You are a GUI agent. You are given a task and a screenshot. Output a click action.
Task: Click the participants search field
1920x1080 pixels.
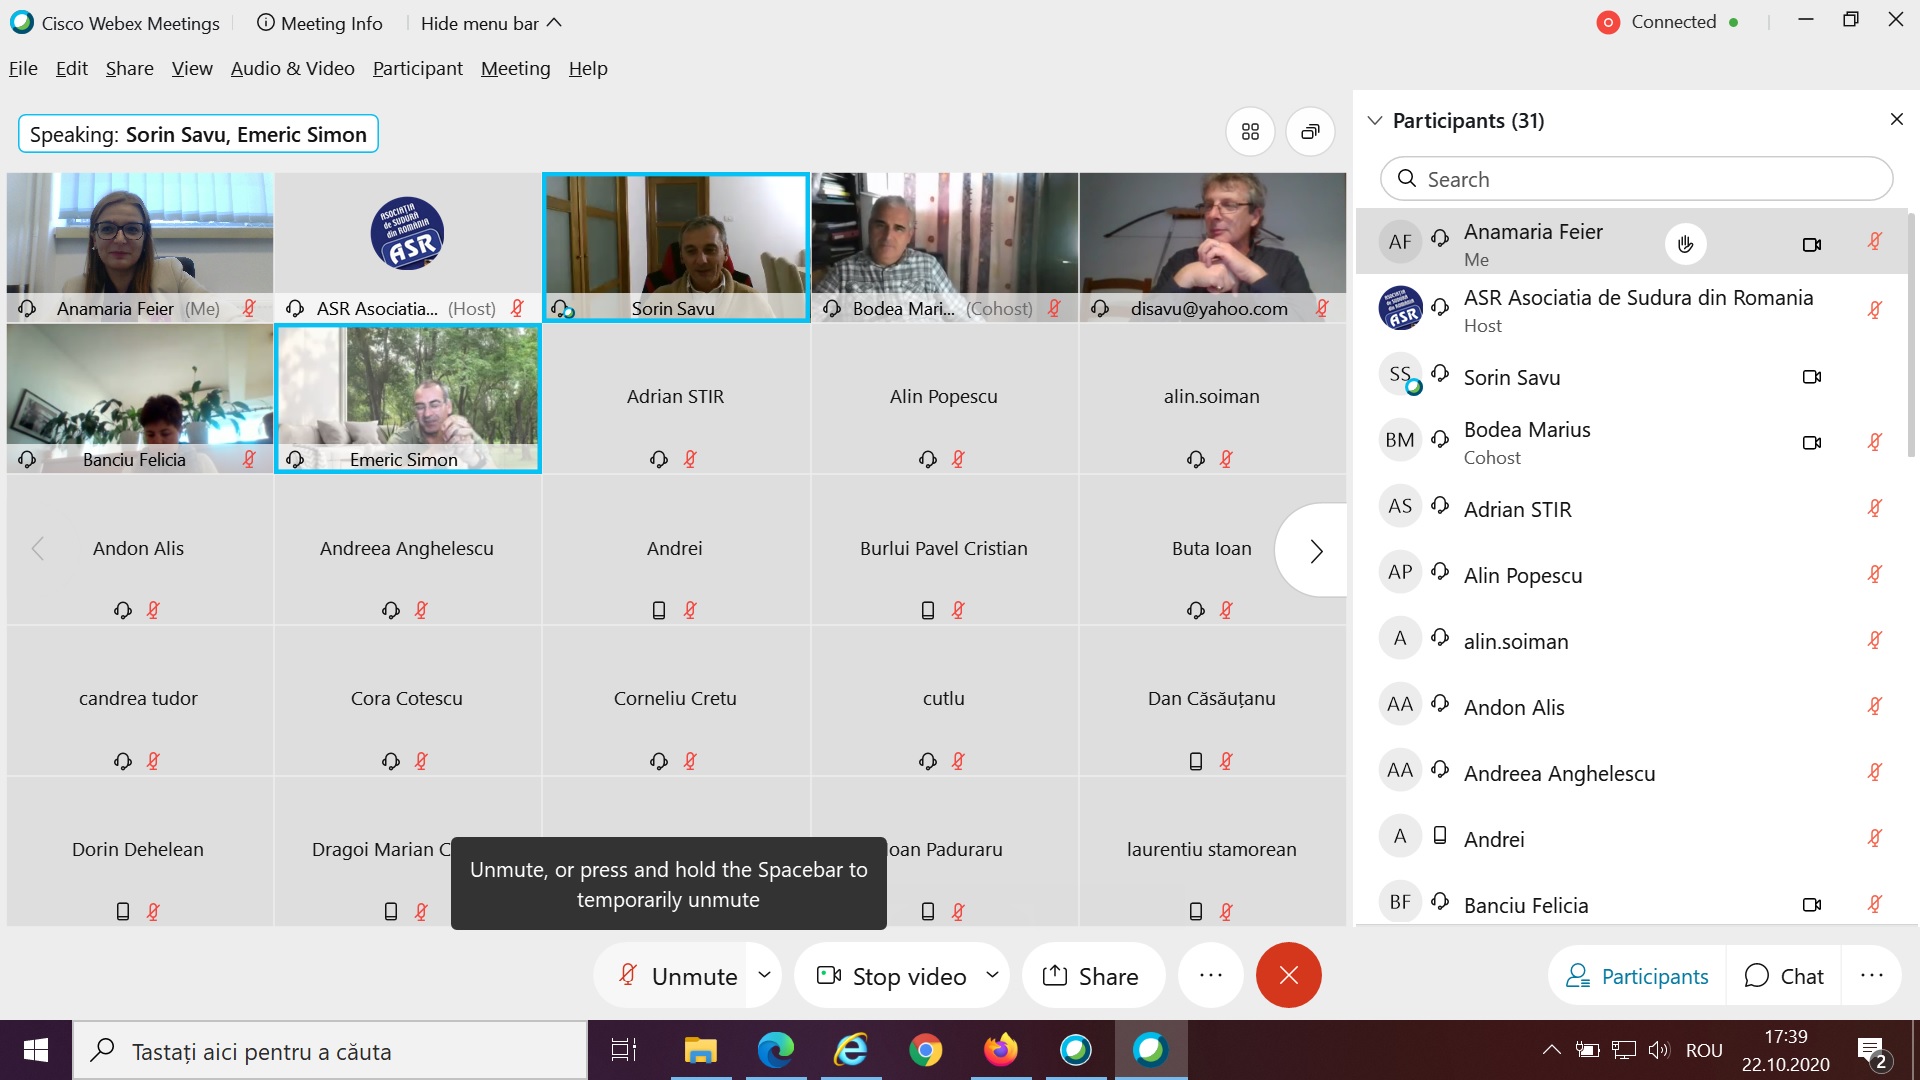point(1636,179)
